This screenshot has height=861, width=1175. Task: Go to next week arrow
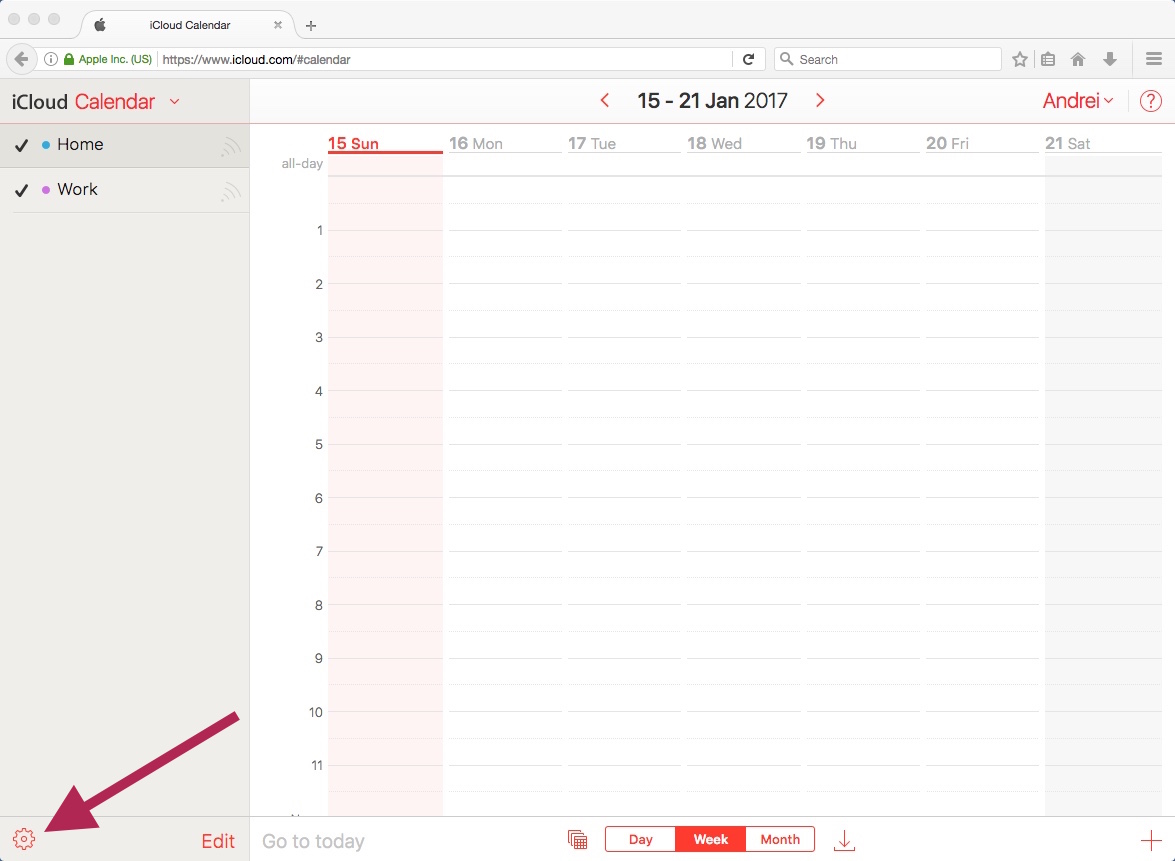820,100
